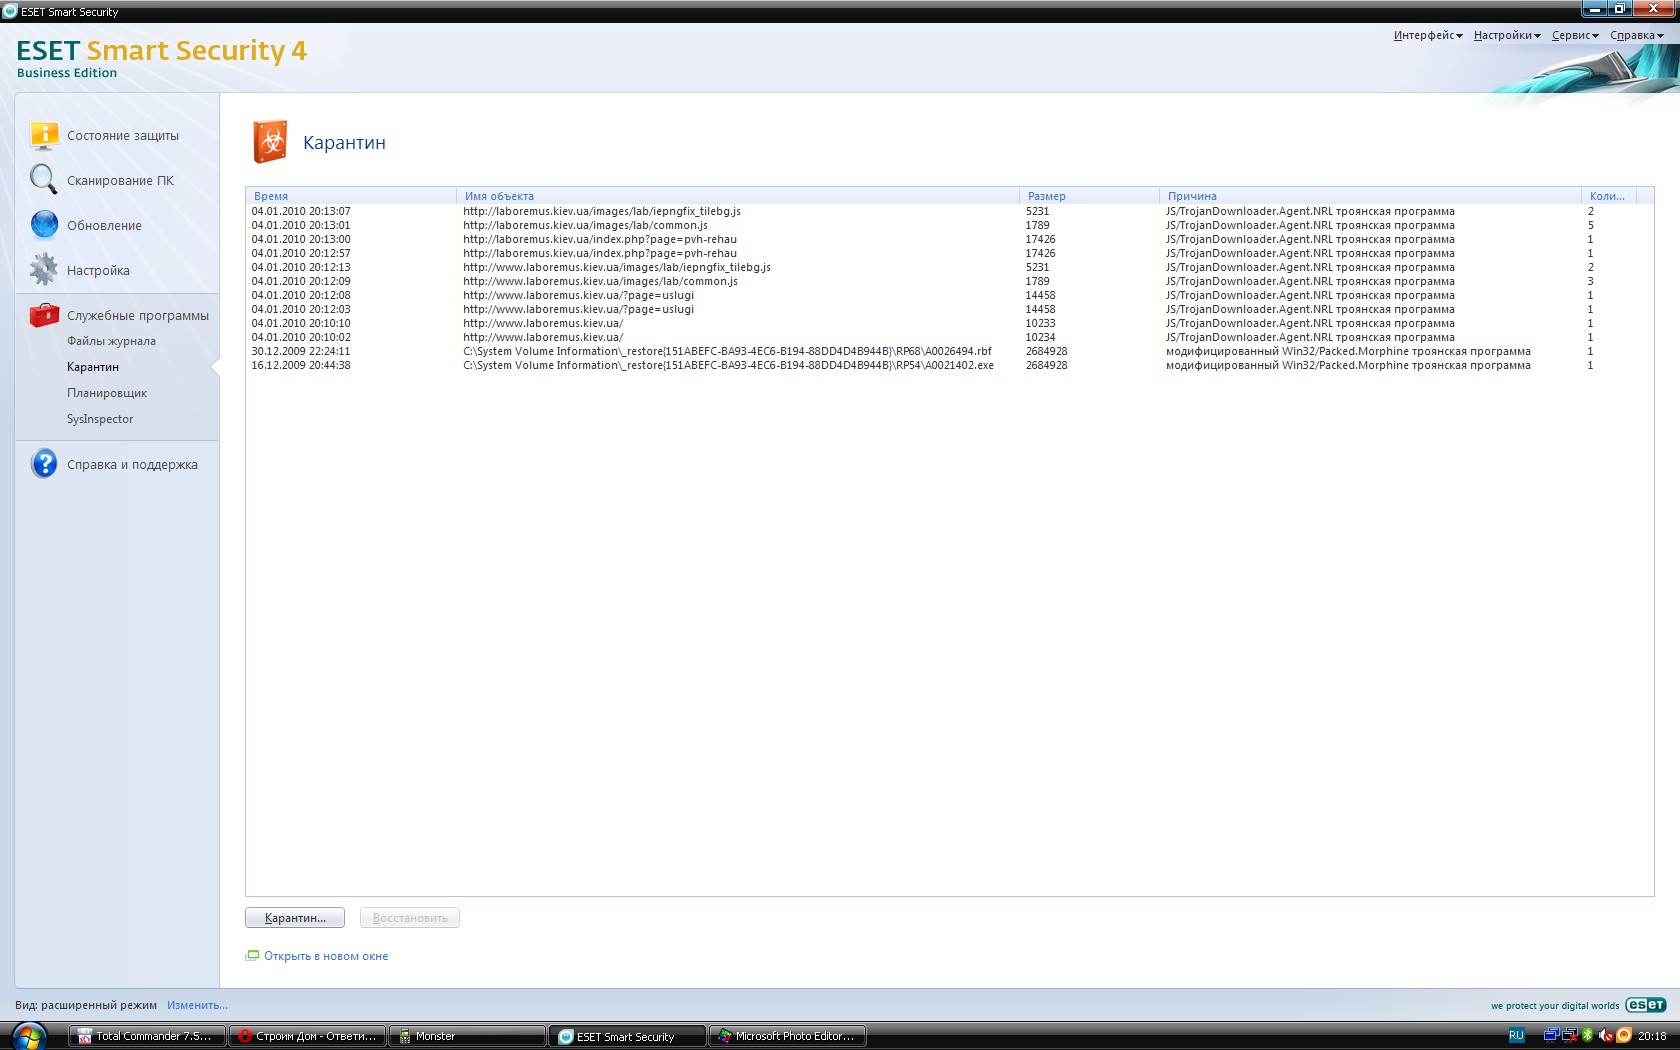The height and width of the screenshot is (1050, 1680).
Task: Select the row dated 04.01.2010 20:13:07
Action: (949, 211)
